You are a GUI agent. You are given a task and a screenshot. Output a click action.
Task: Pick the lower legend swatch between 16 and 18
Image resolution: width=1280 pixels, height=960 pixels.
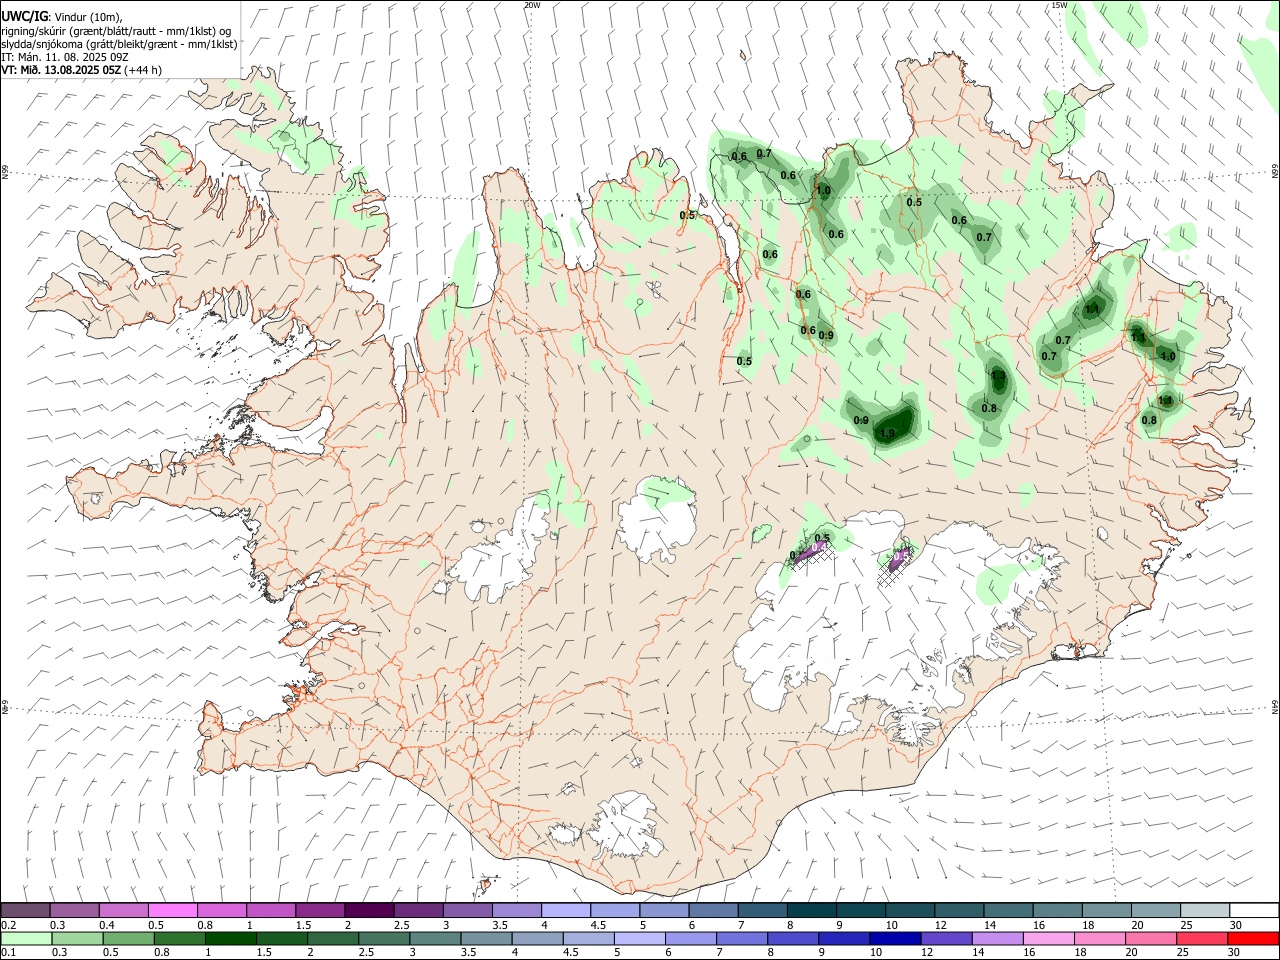click(x=1050, y=938)
